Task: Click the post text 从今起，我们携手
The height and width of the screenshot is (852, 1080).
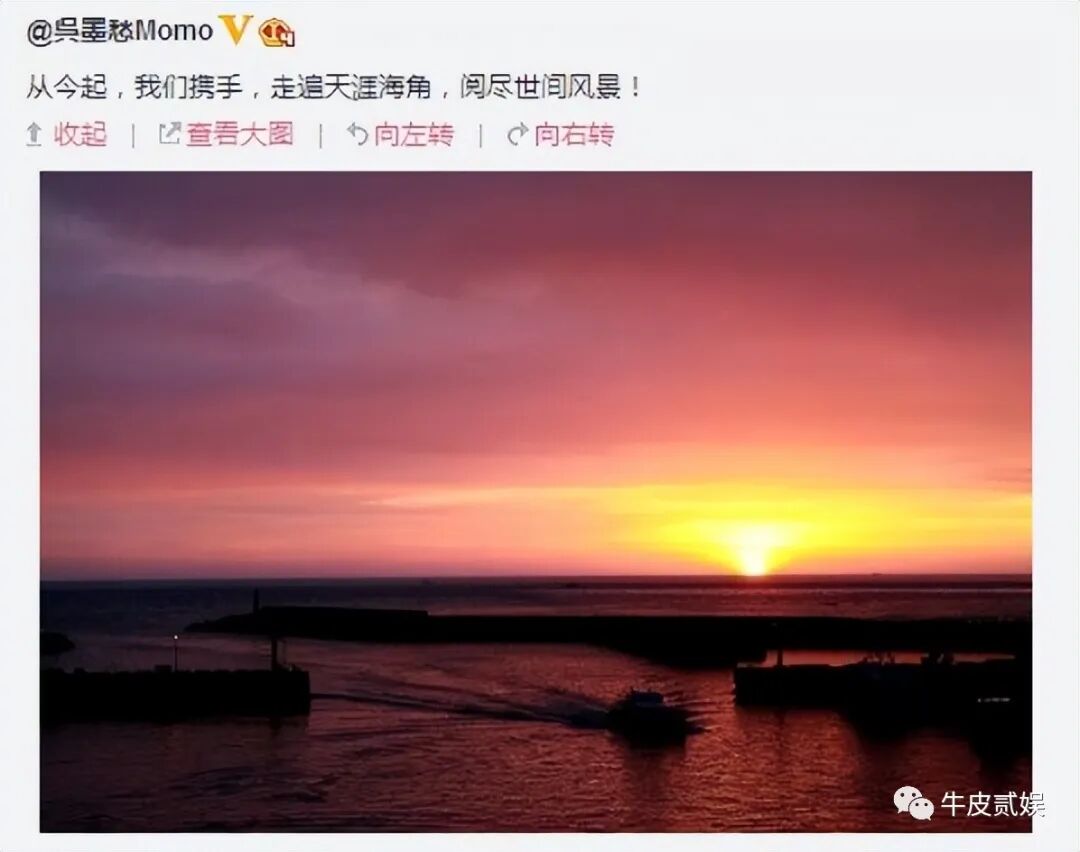Action: coord(135,87)
